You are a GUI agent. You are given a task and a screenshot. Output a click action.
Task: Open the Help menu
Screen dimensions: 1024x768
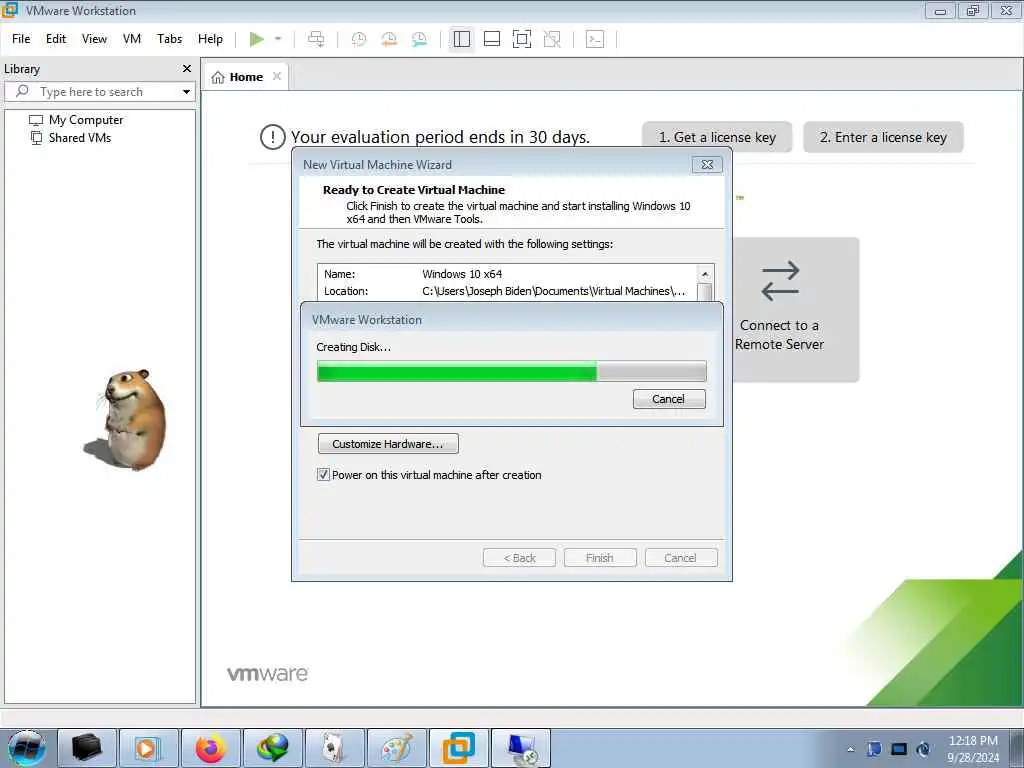[x=210, y=39]
